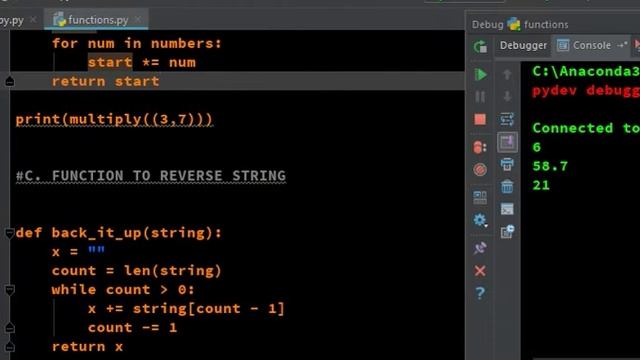Stop the debug session with red square

point(480,120)
